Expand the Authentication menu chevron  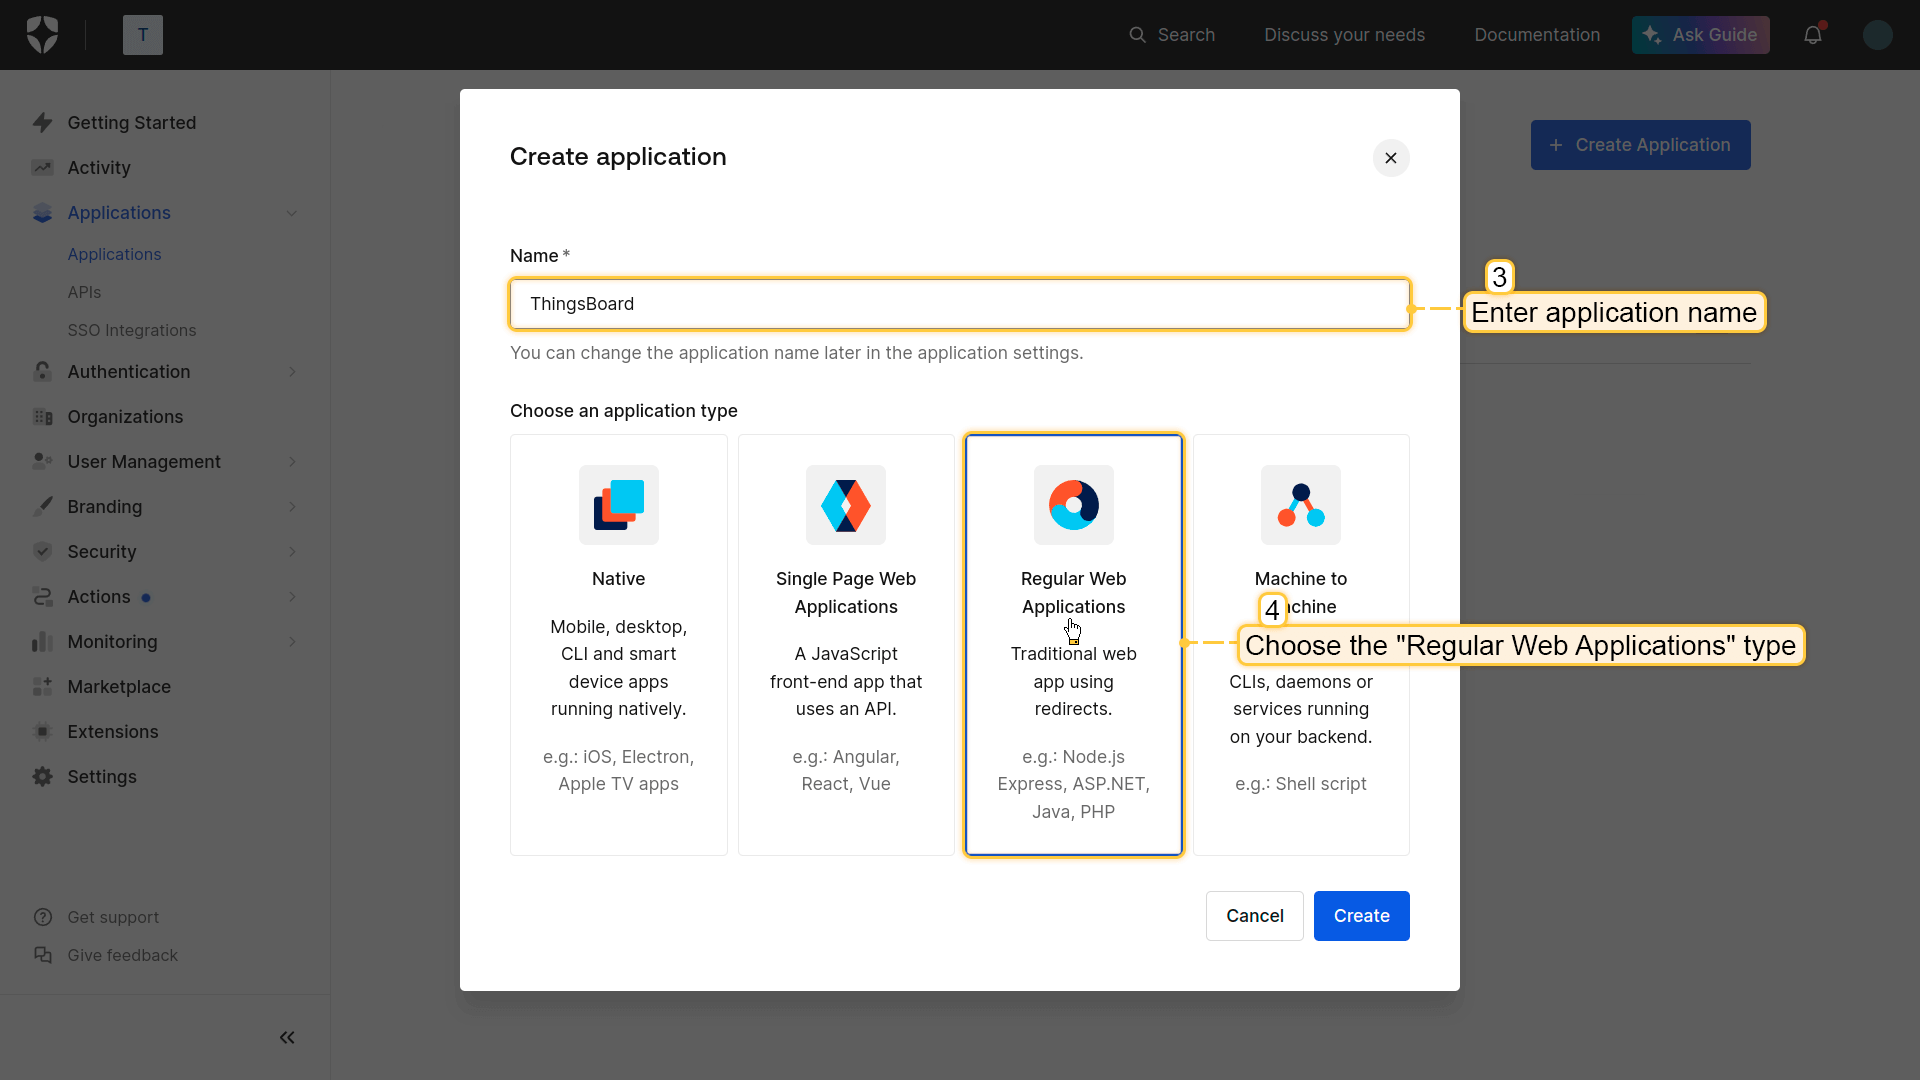pos(292,372)
